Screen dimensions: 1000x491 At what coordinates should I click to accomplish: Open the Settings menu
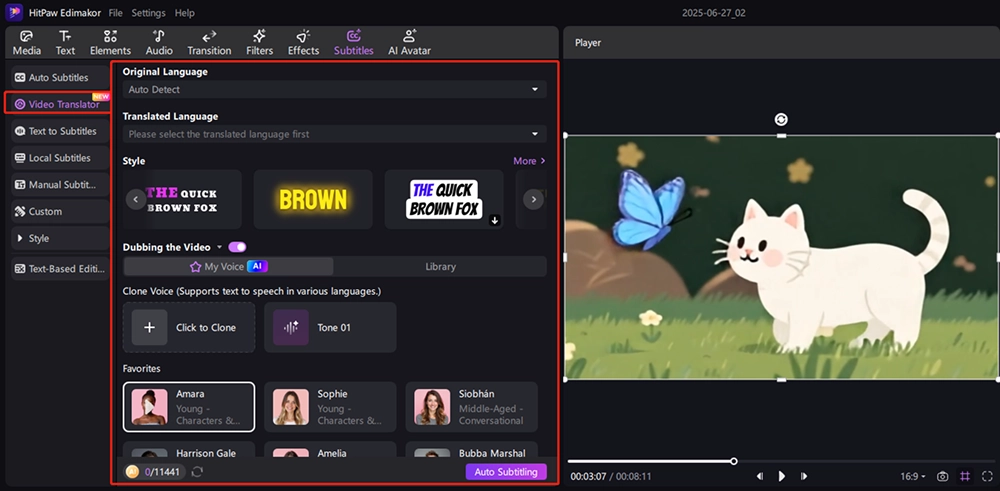[x=149, y=13]
